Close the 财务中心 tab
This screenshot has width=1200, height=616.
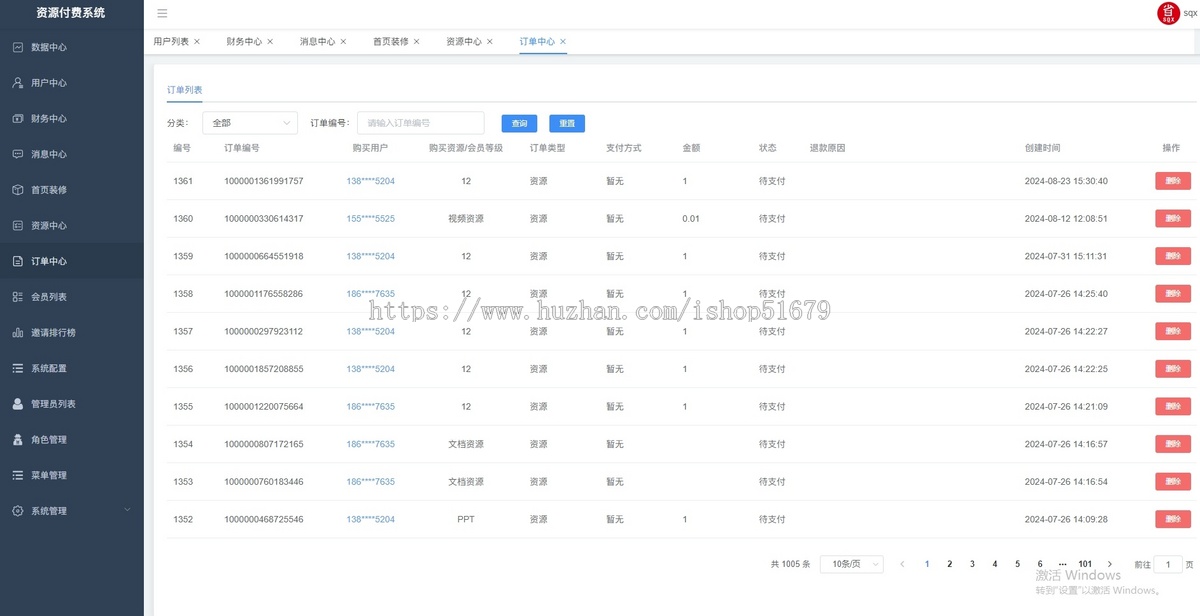[x=270, y=41]
